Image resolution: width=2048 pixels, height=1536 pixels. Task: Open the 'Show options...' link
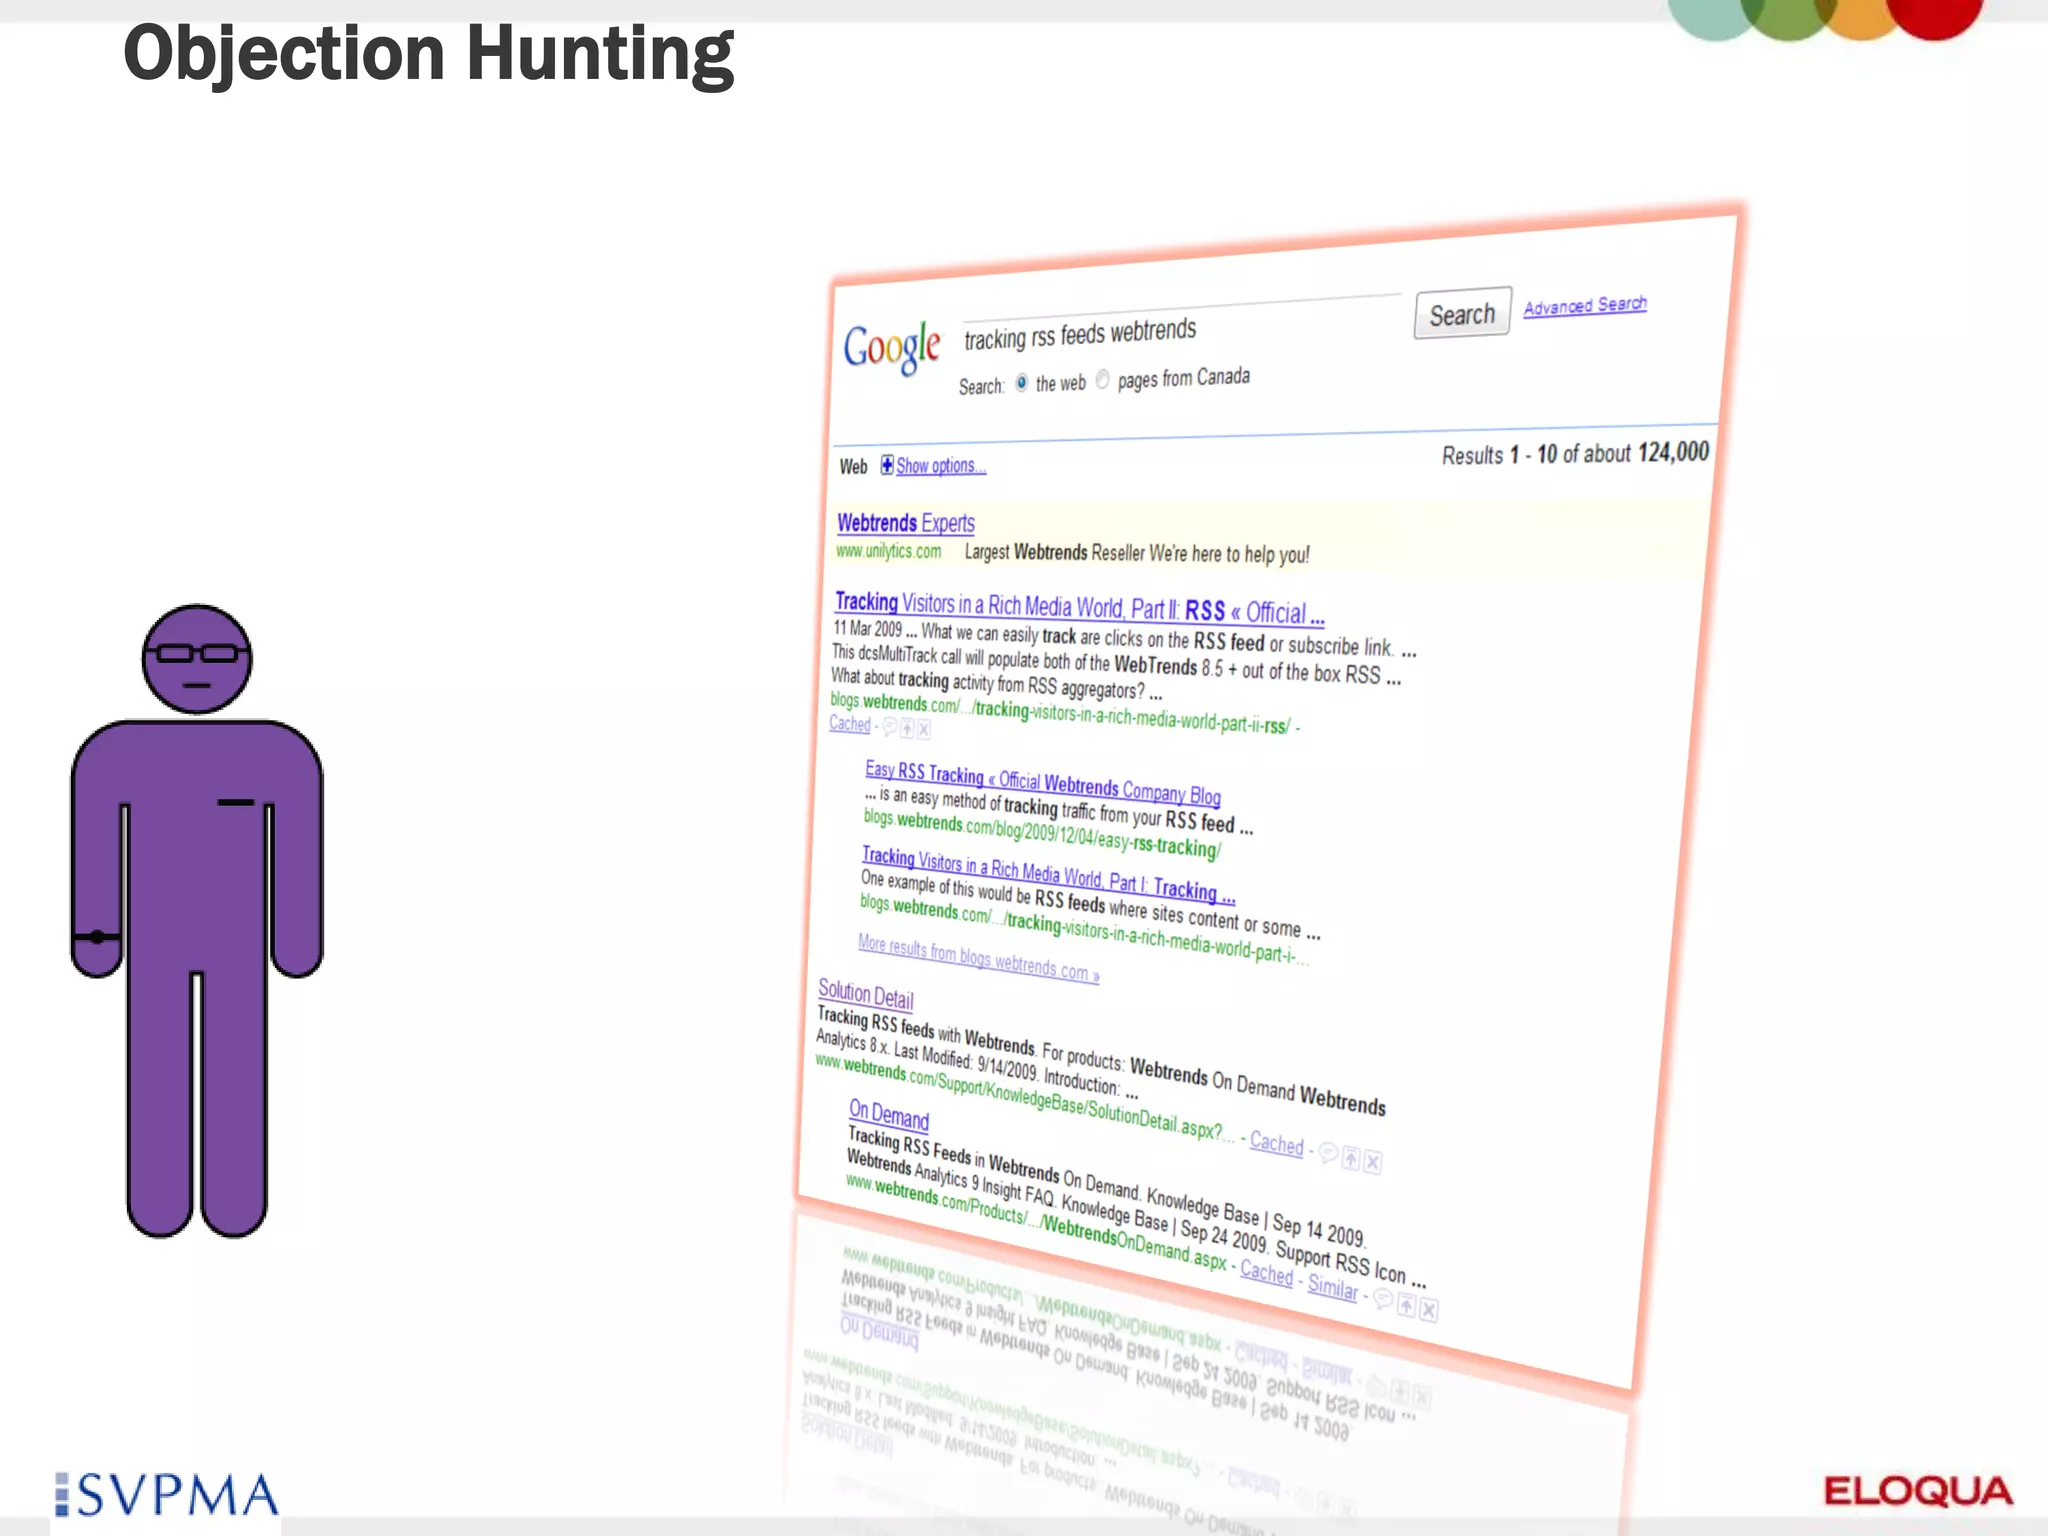941,466
